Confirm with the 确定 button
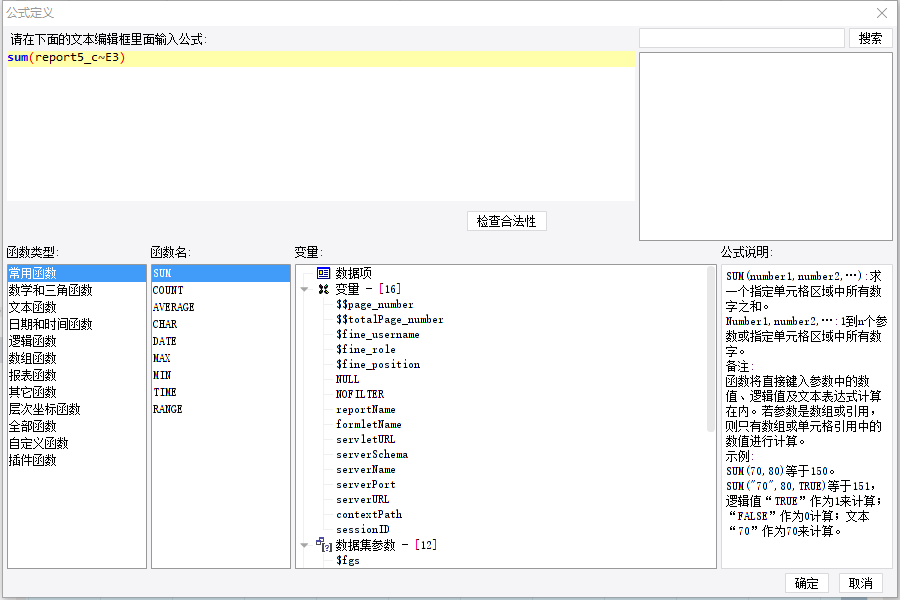Viewport: 900px width, 600px height. point(806,583)
